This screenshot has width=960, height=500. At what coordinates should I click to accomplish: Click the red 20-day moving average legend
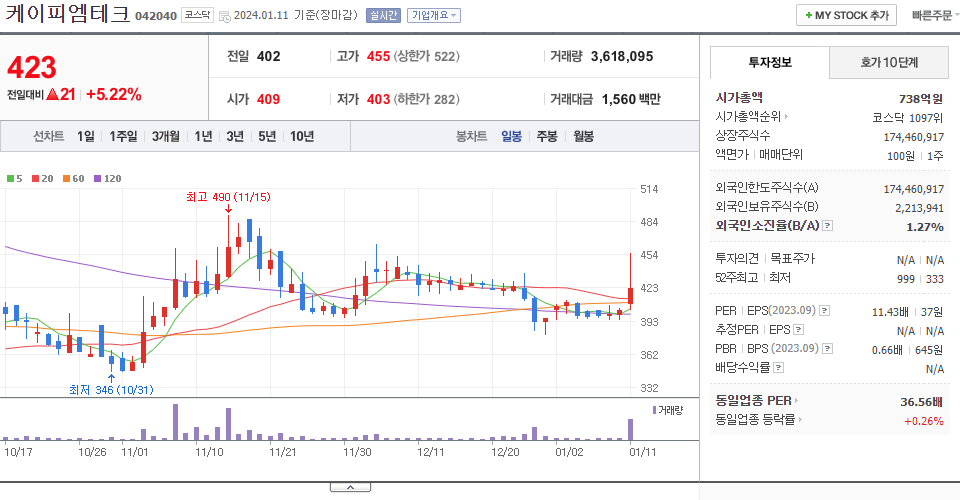[x=43, y=179]
